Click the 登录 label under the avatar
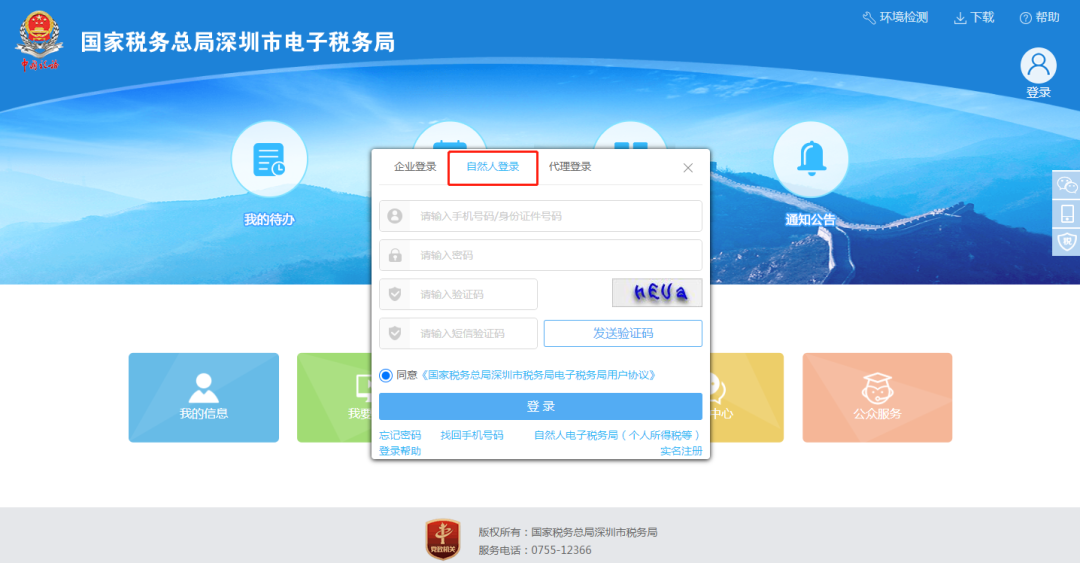This screenshot has height=563, width=1080. [x=1039, y=92]
